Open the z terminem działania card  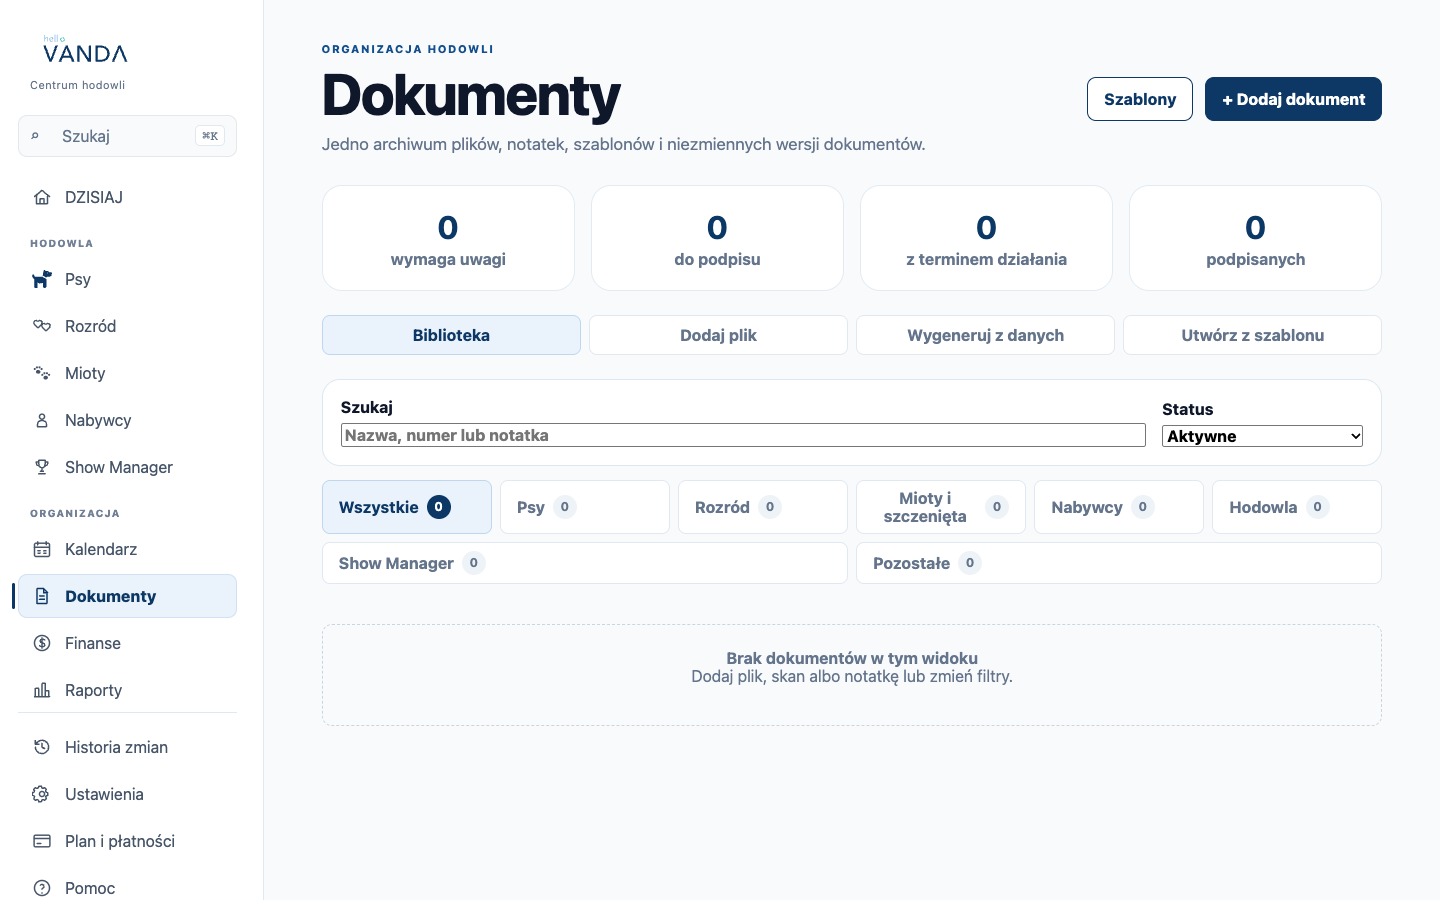point(986,238)
